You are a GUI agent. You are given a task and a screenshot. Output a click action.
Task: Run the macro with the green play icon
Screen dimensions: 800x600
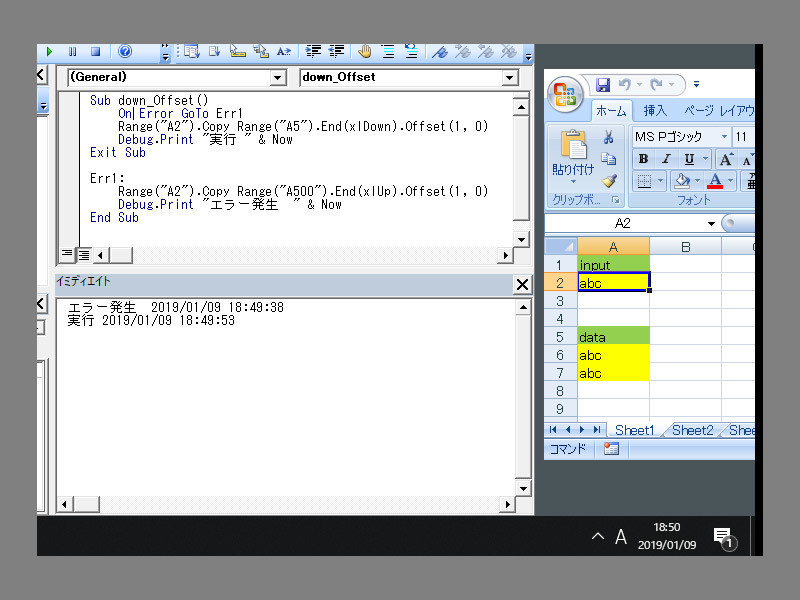49,52
